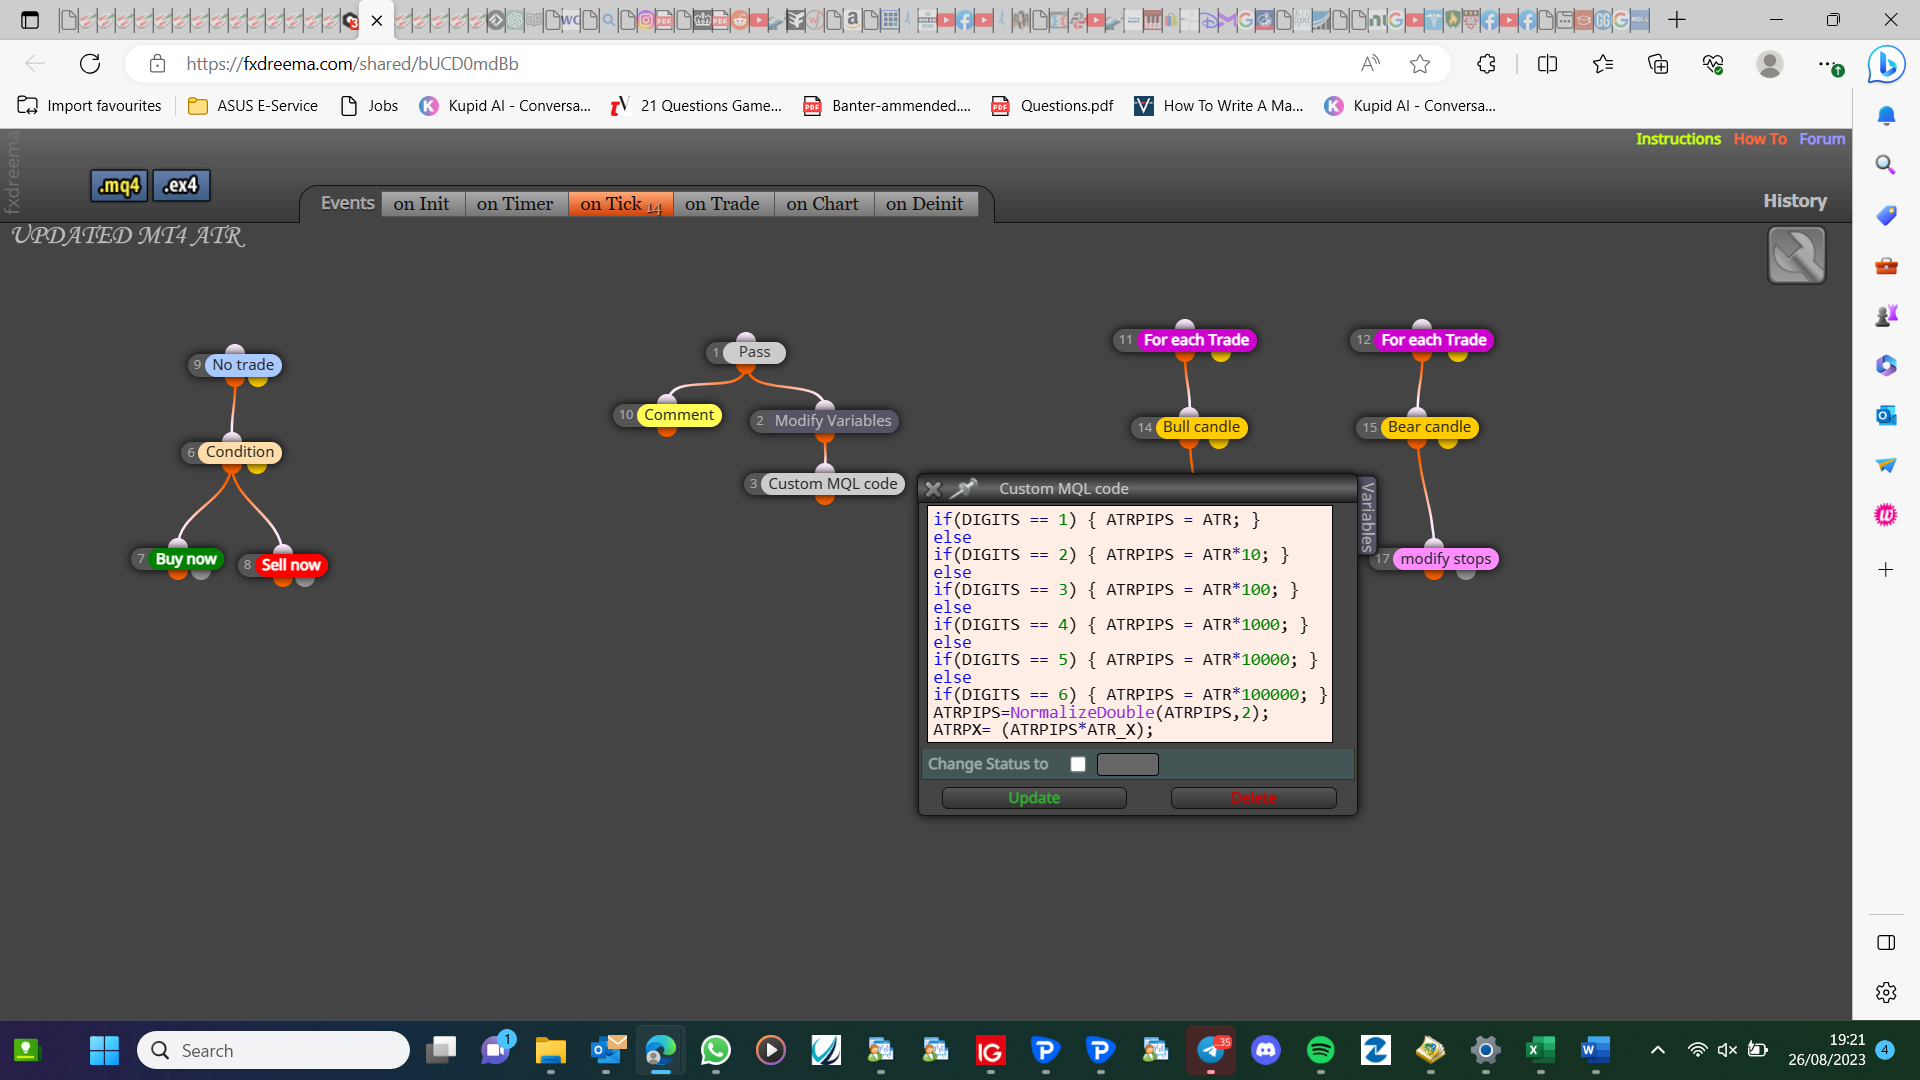Click inside the MQL code editor
The height and width of the screenshot is (1080, 1920).
click(x=1130, y=624)
